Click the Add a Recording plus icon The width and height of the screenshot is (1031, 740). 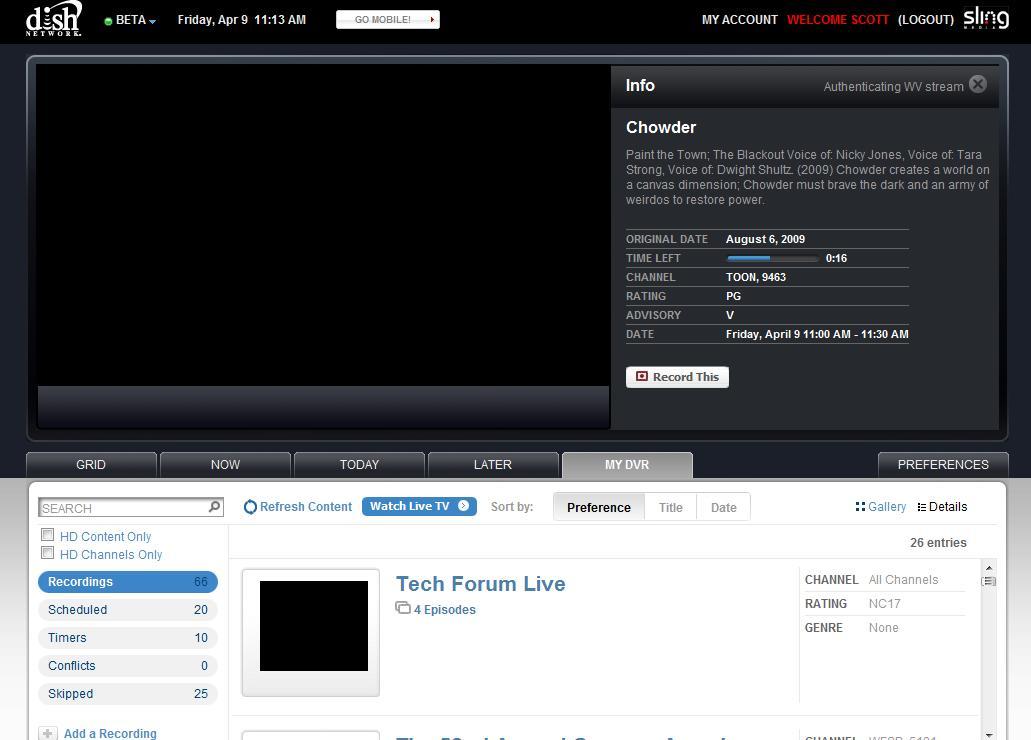click(47, 733)
